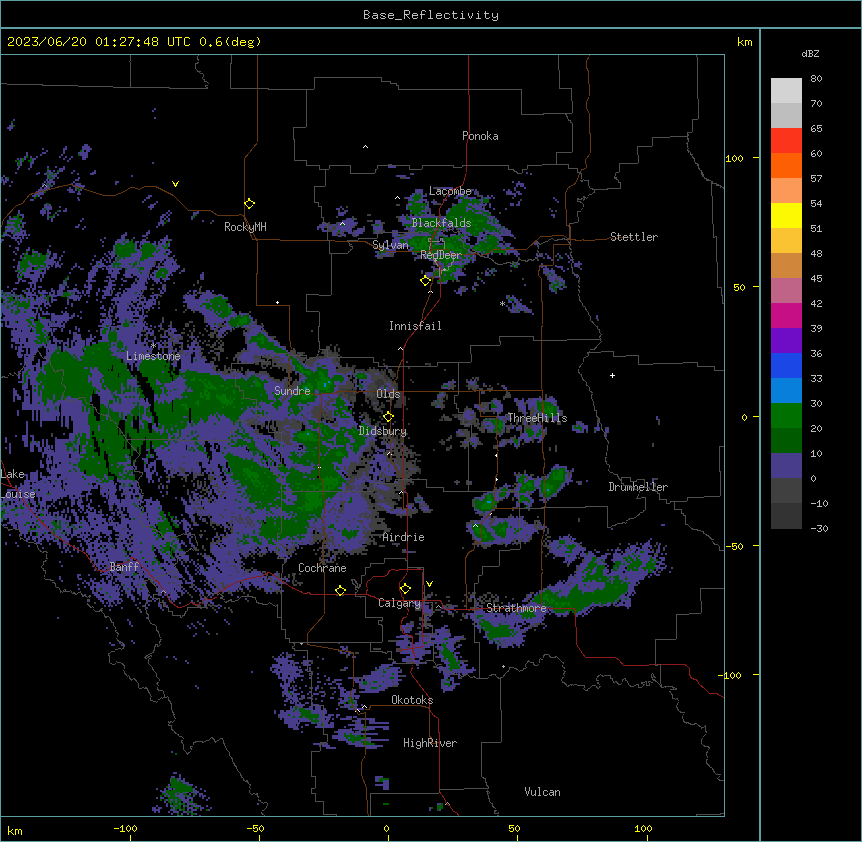Select the Strathmore label
862x842 pixels.
[x=516, y=608]
